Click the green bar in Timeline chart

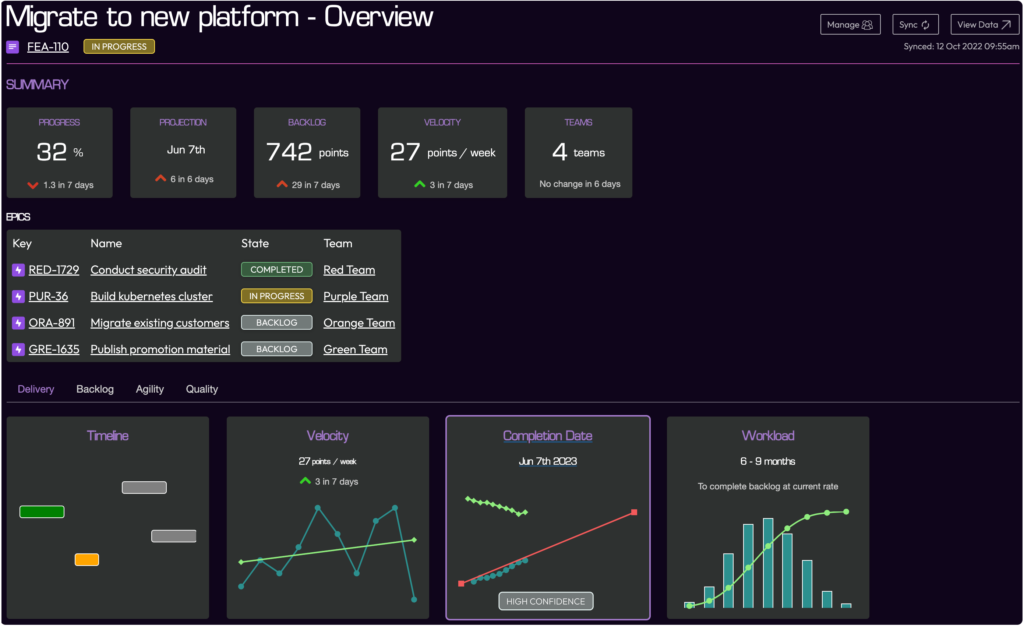pyautogui.click(x=42, y=512)
